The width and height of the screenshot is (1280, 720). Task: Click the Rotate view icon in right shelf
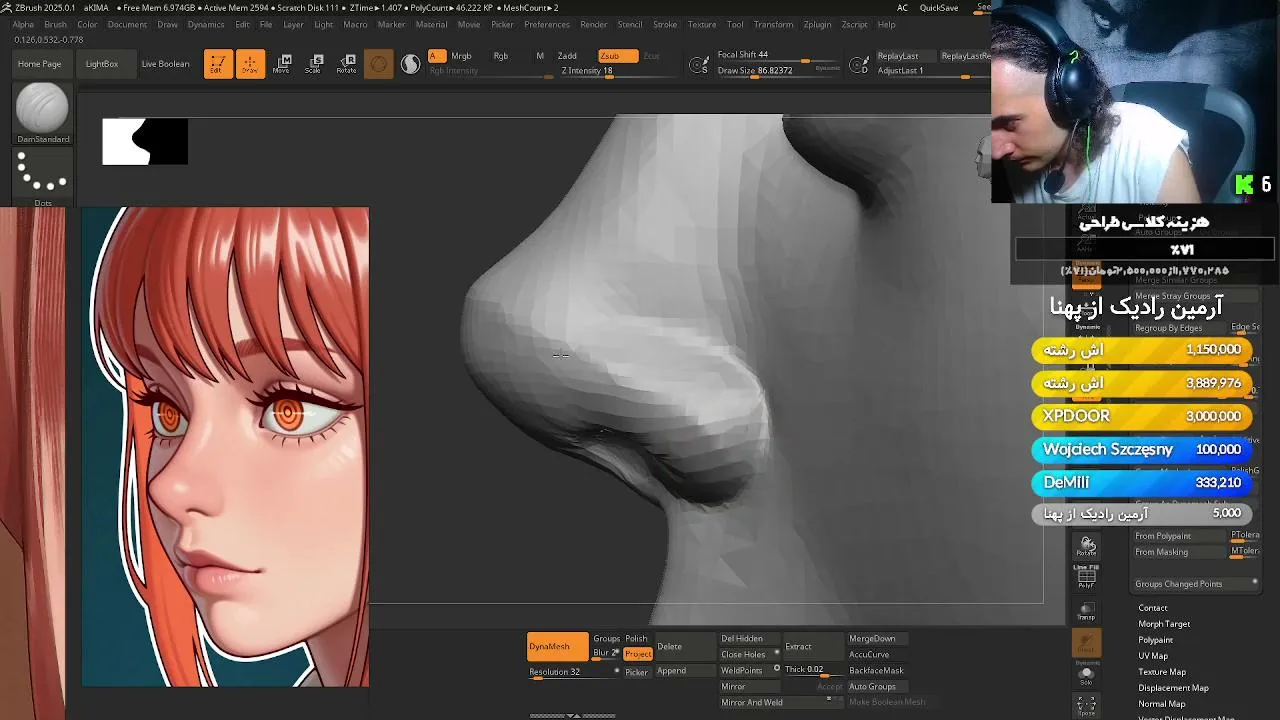point(1087,546)
